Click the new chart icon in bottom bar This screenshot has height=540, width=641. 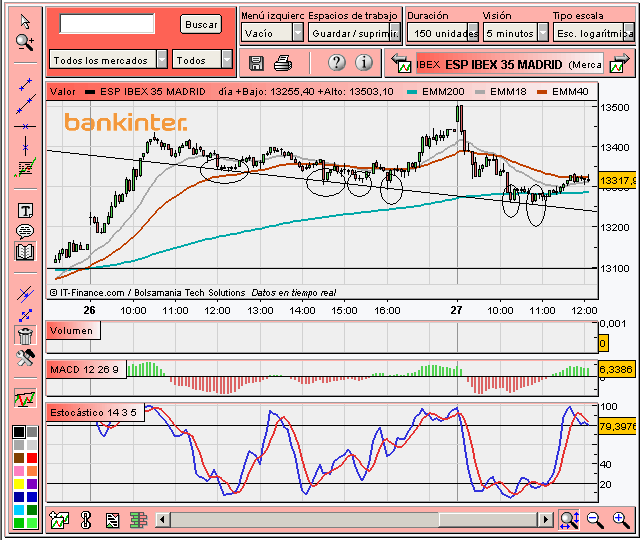59,520
